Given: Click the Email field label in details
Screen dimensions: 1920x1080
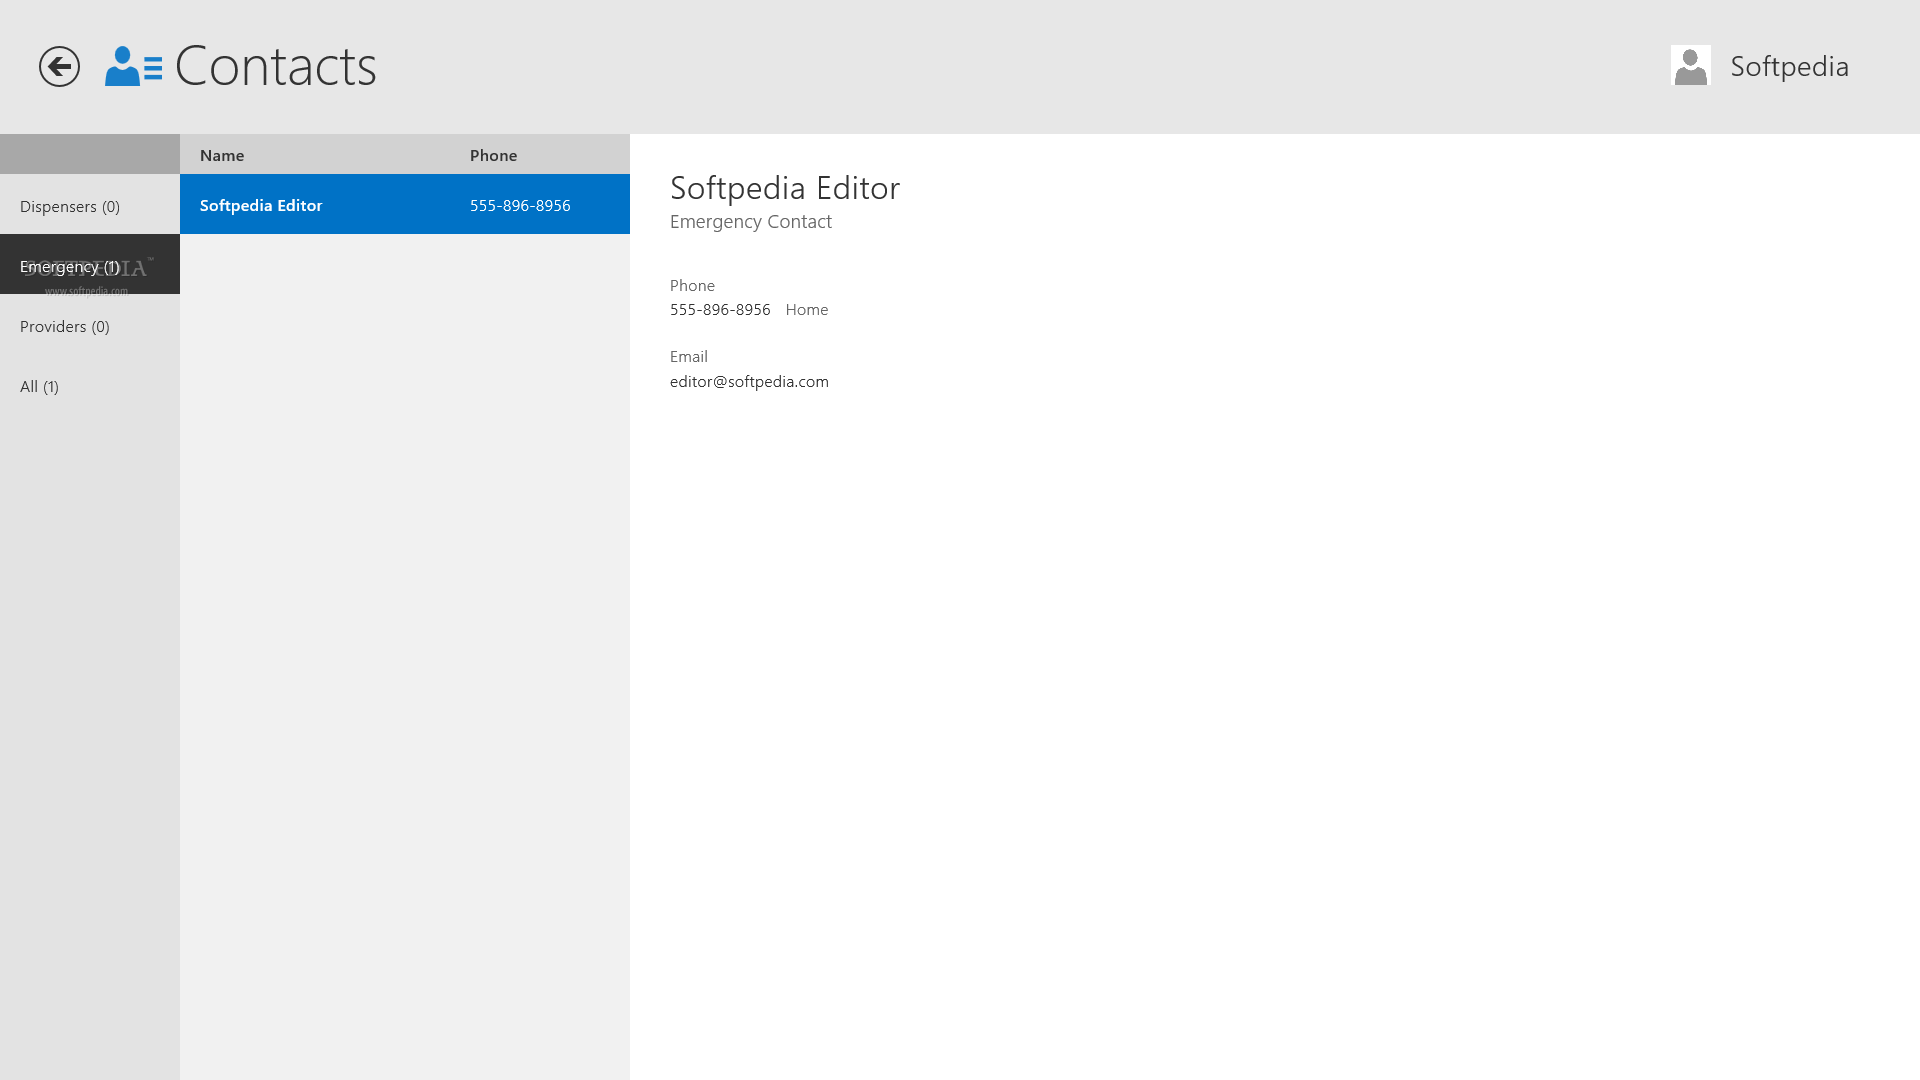Looking at the screenshot, I should pos(688,356).
